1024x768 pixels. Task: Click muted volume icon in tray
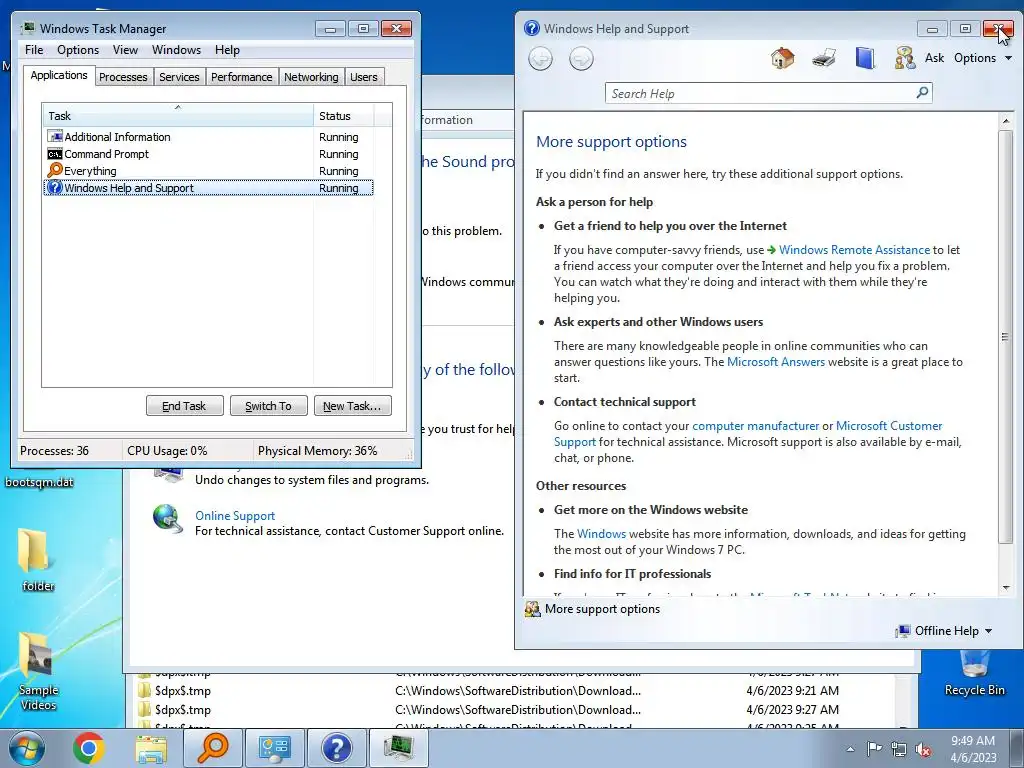[x=923, y=749]
